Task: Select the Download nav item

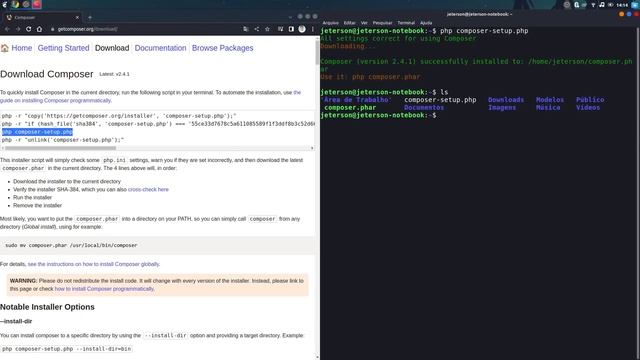Action: coord(112,48)
